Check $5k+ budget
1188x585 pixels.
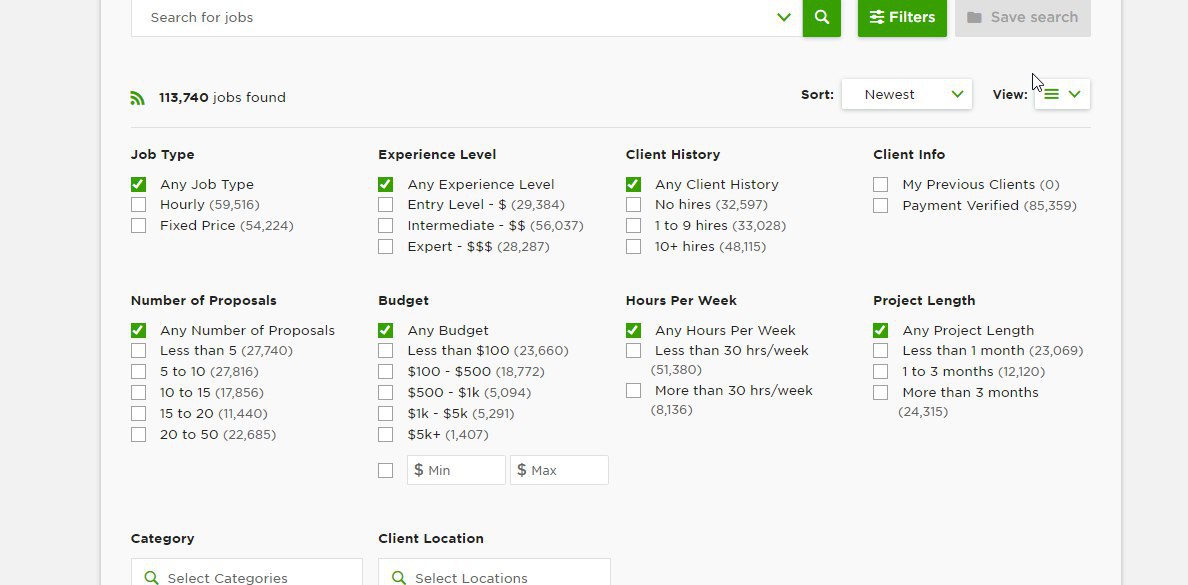click(x=386, y=434)
